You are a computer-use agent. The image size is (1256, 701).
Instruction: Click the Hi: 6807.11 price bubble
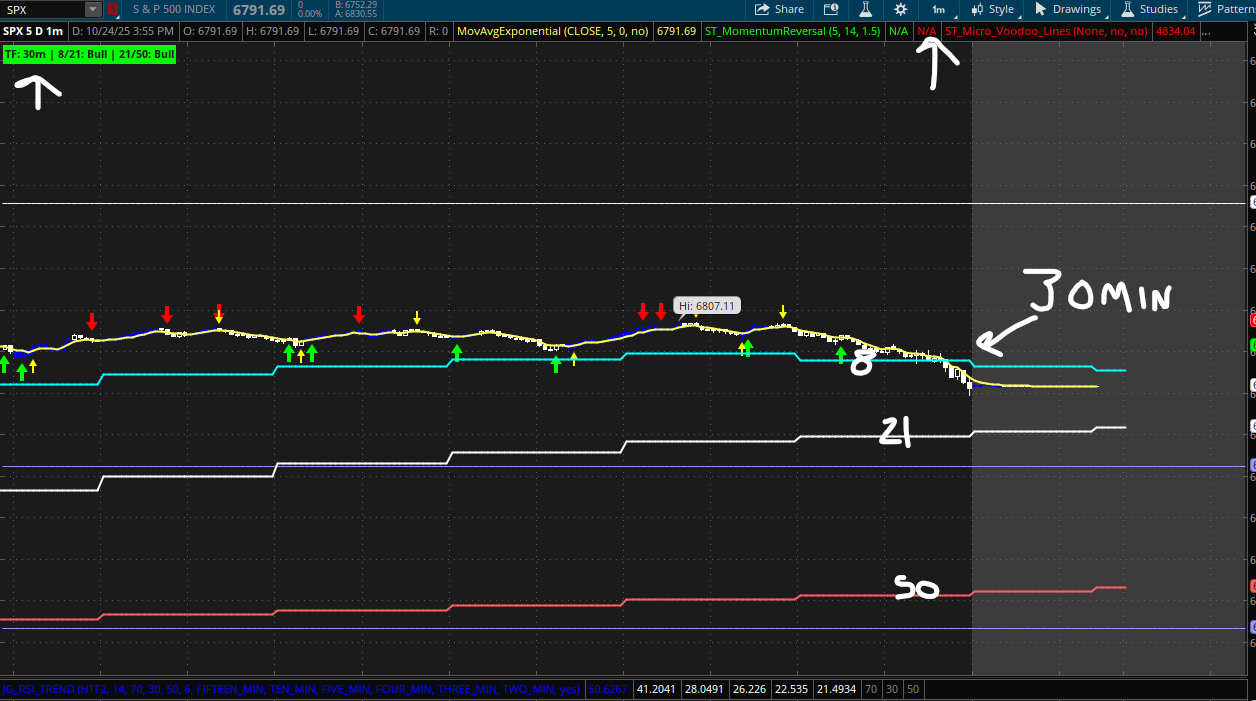[707, 306]
